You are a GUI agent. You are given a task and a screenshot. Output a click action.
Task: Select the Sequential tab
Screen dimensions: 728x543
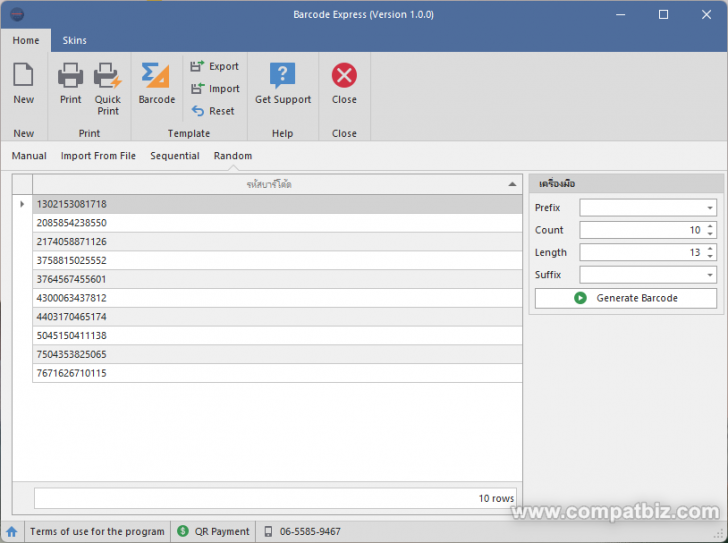click(175, 156)
